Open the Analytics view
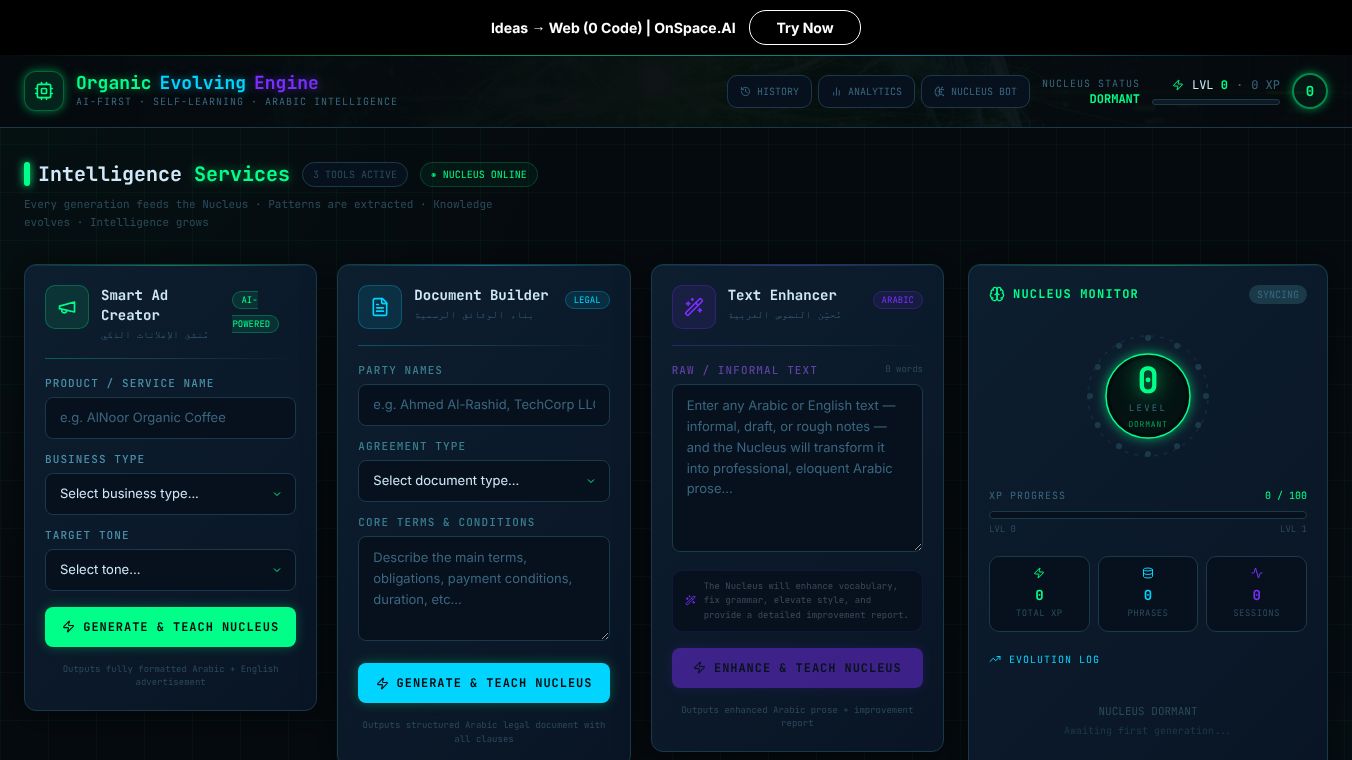 [x=866, y=91]
